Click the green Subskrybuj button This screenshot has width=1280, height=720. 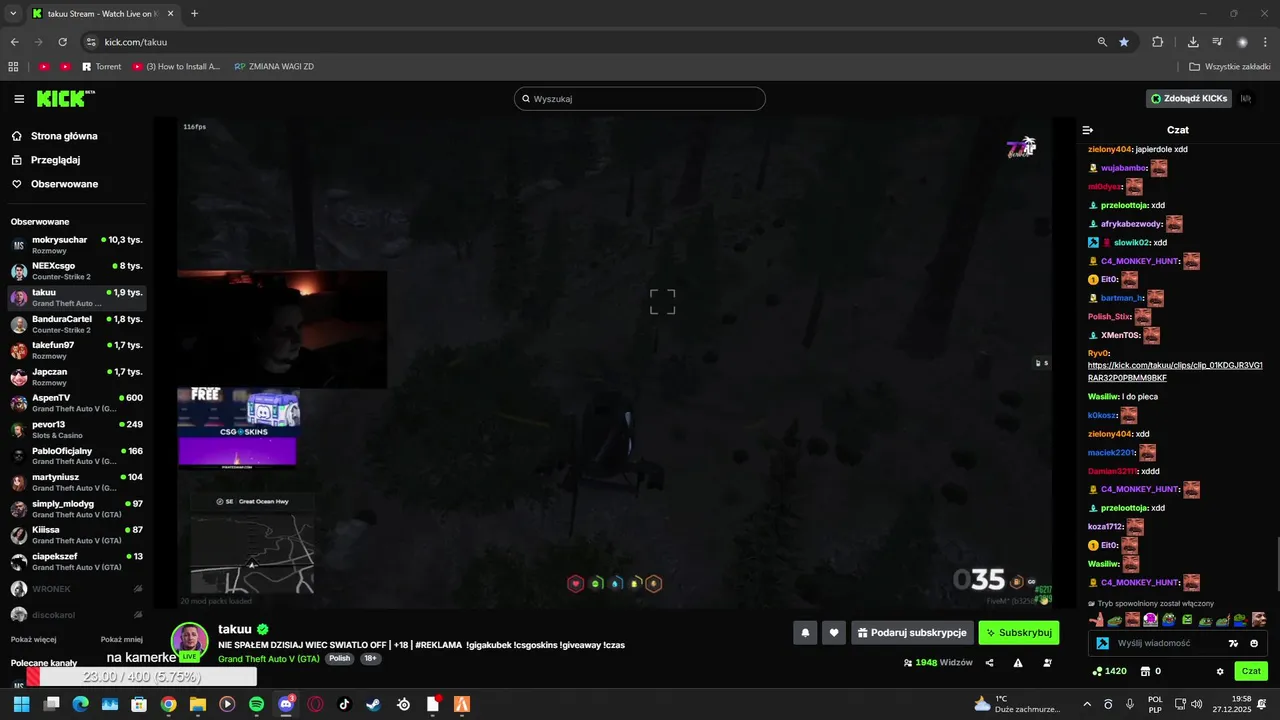point(1019,633)
